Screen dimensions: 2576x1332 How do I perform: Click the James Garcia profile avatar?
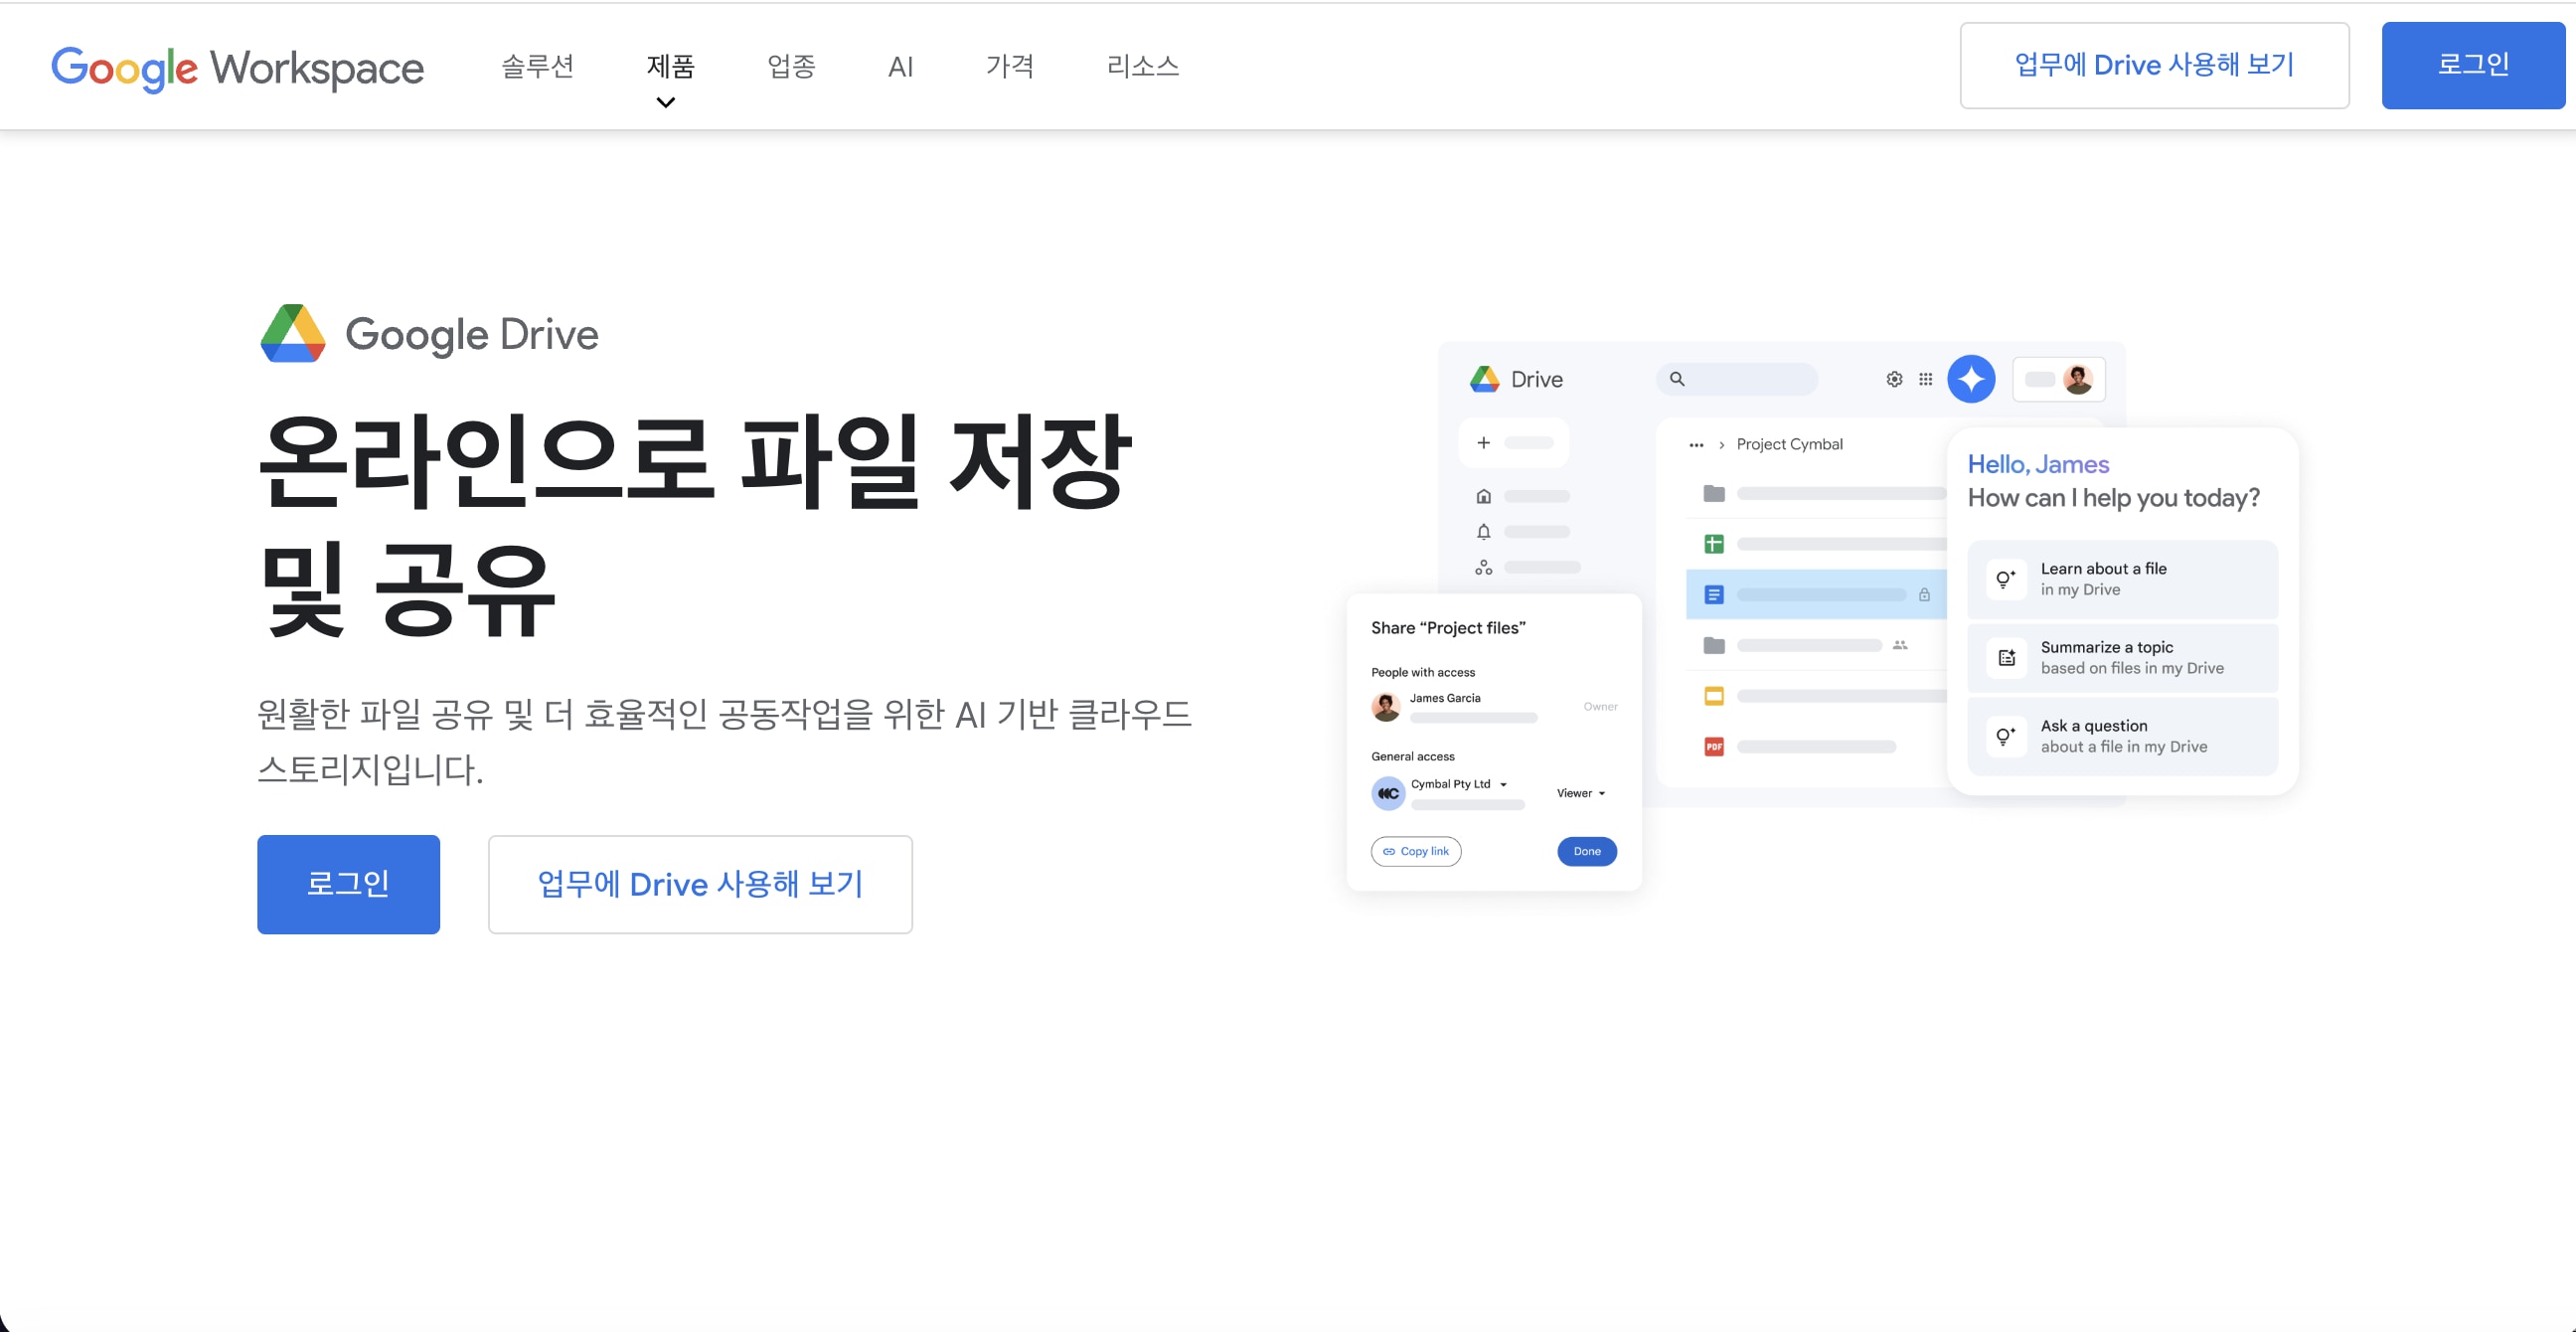(x=1386, y=706)
